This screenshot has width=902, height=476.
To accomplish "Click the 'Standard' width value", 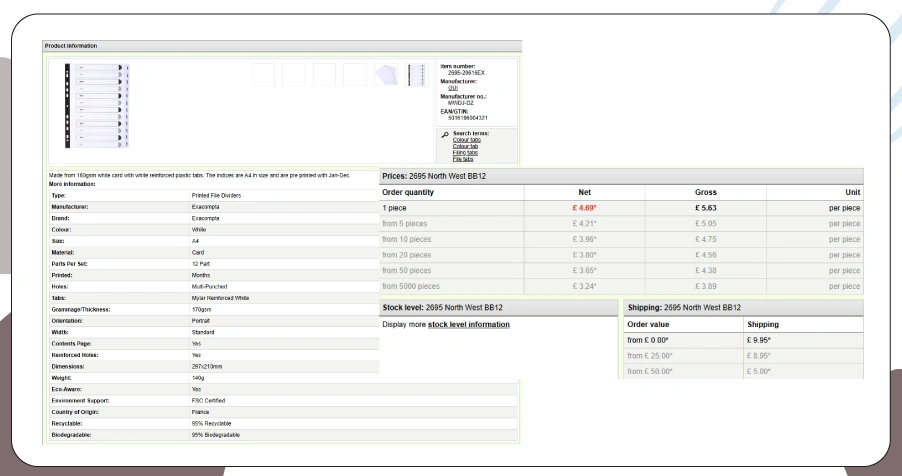I will click(x=203, y=333).
